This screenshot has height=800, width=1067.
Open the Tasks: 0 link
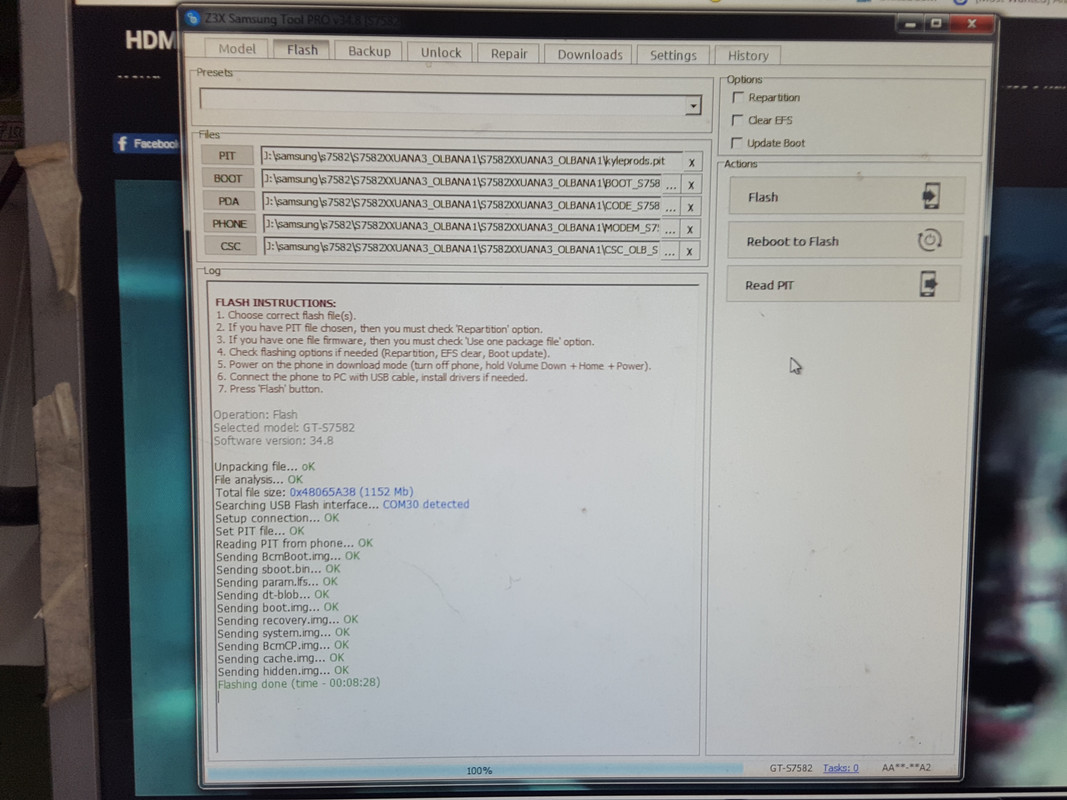click(840, 768)
